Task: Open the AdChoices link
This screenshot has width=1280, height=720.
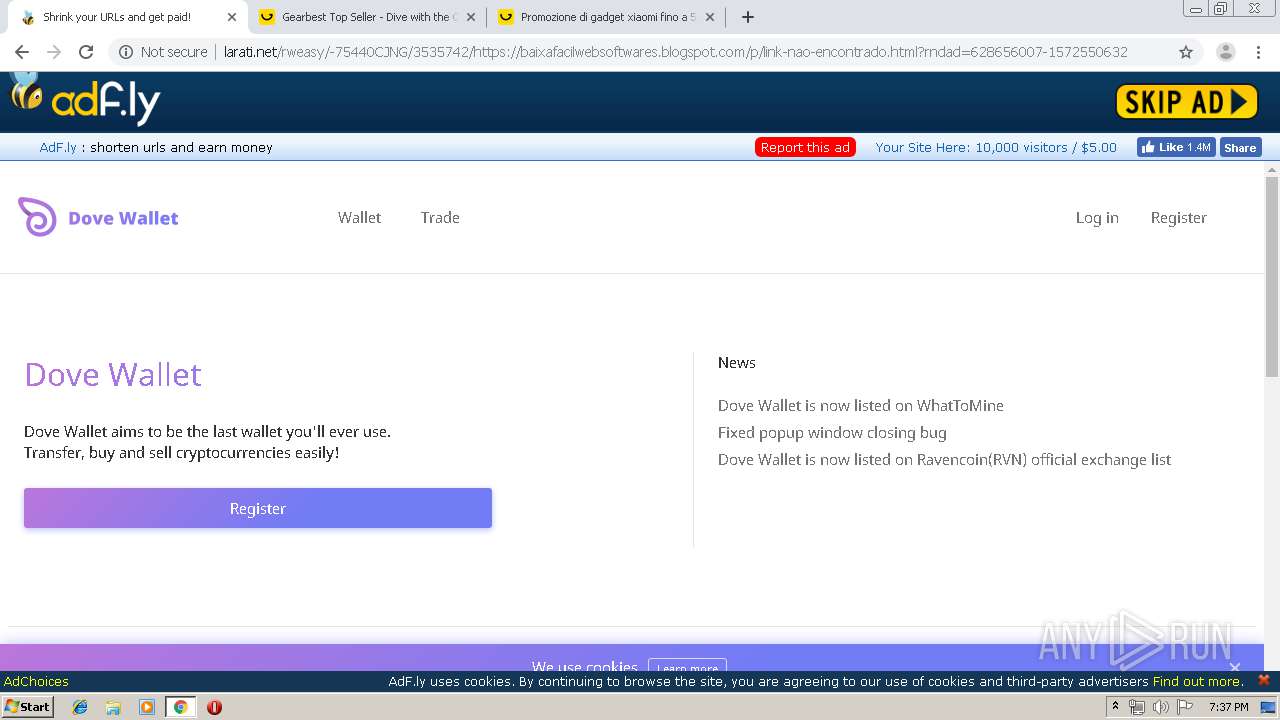Action: 36,681
